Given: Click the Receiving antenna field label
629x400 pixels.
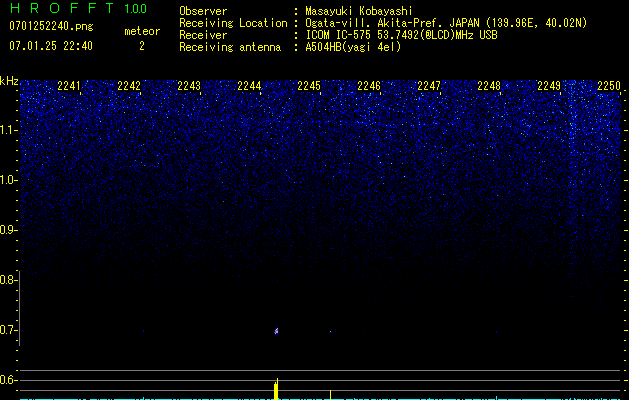Looking at the screenshot, I should (230, 47).
